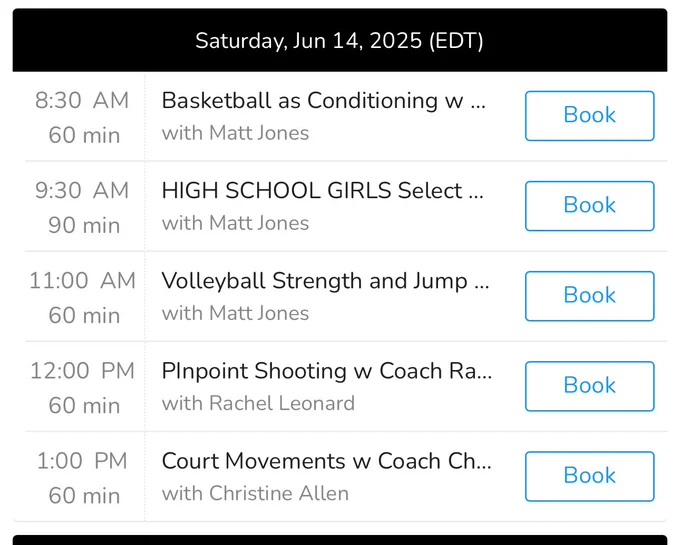Viewport: 680px width, 545px height.
Task: Open HIGH SCHOOL GIRLS Select class title
Action: pyautogui.click(x=323, y=191)
